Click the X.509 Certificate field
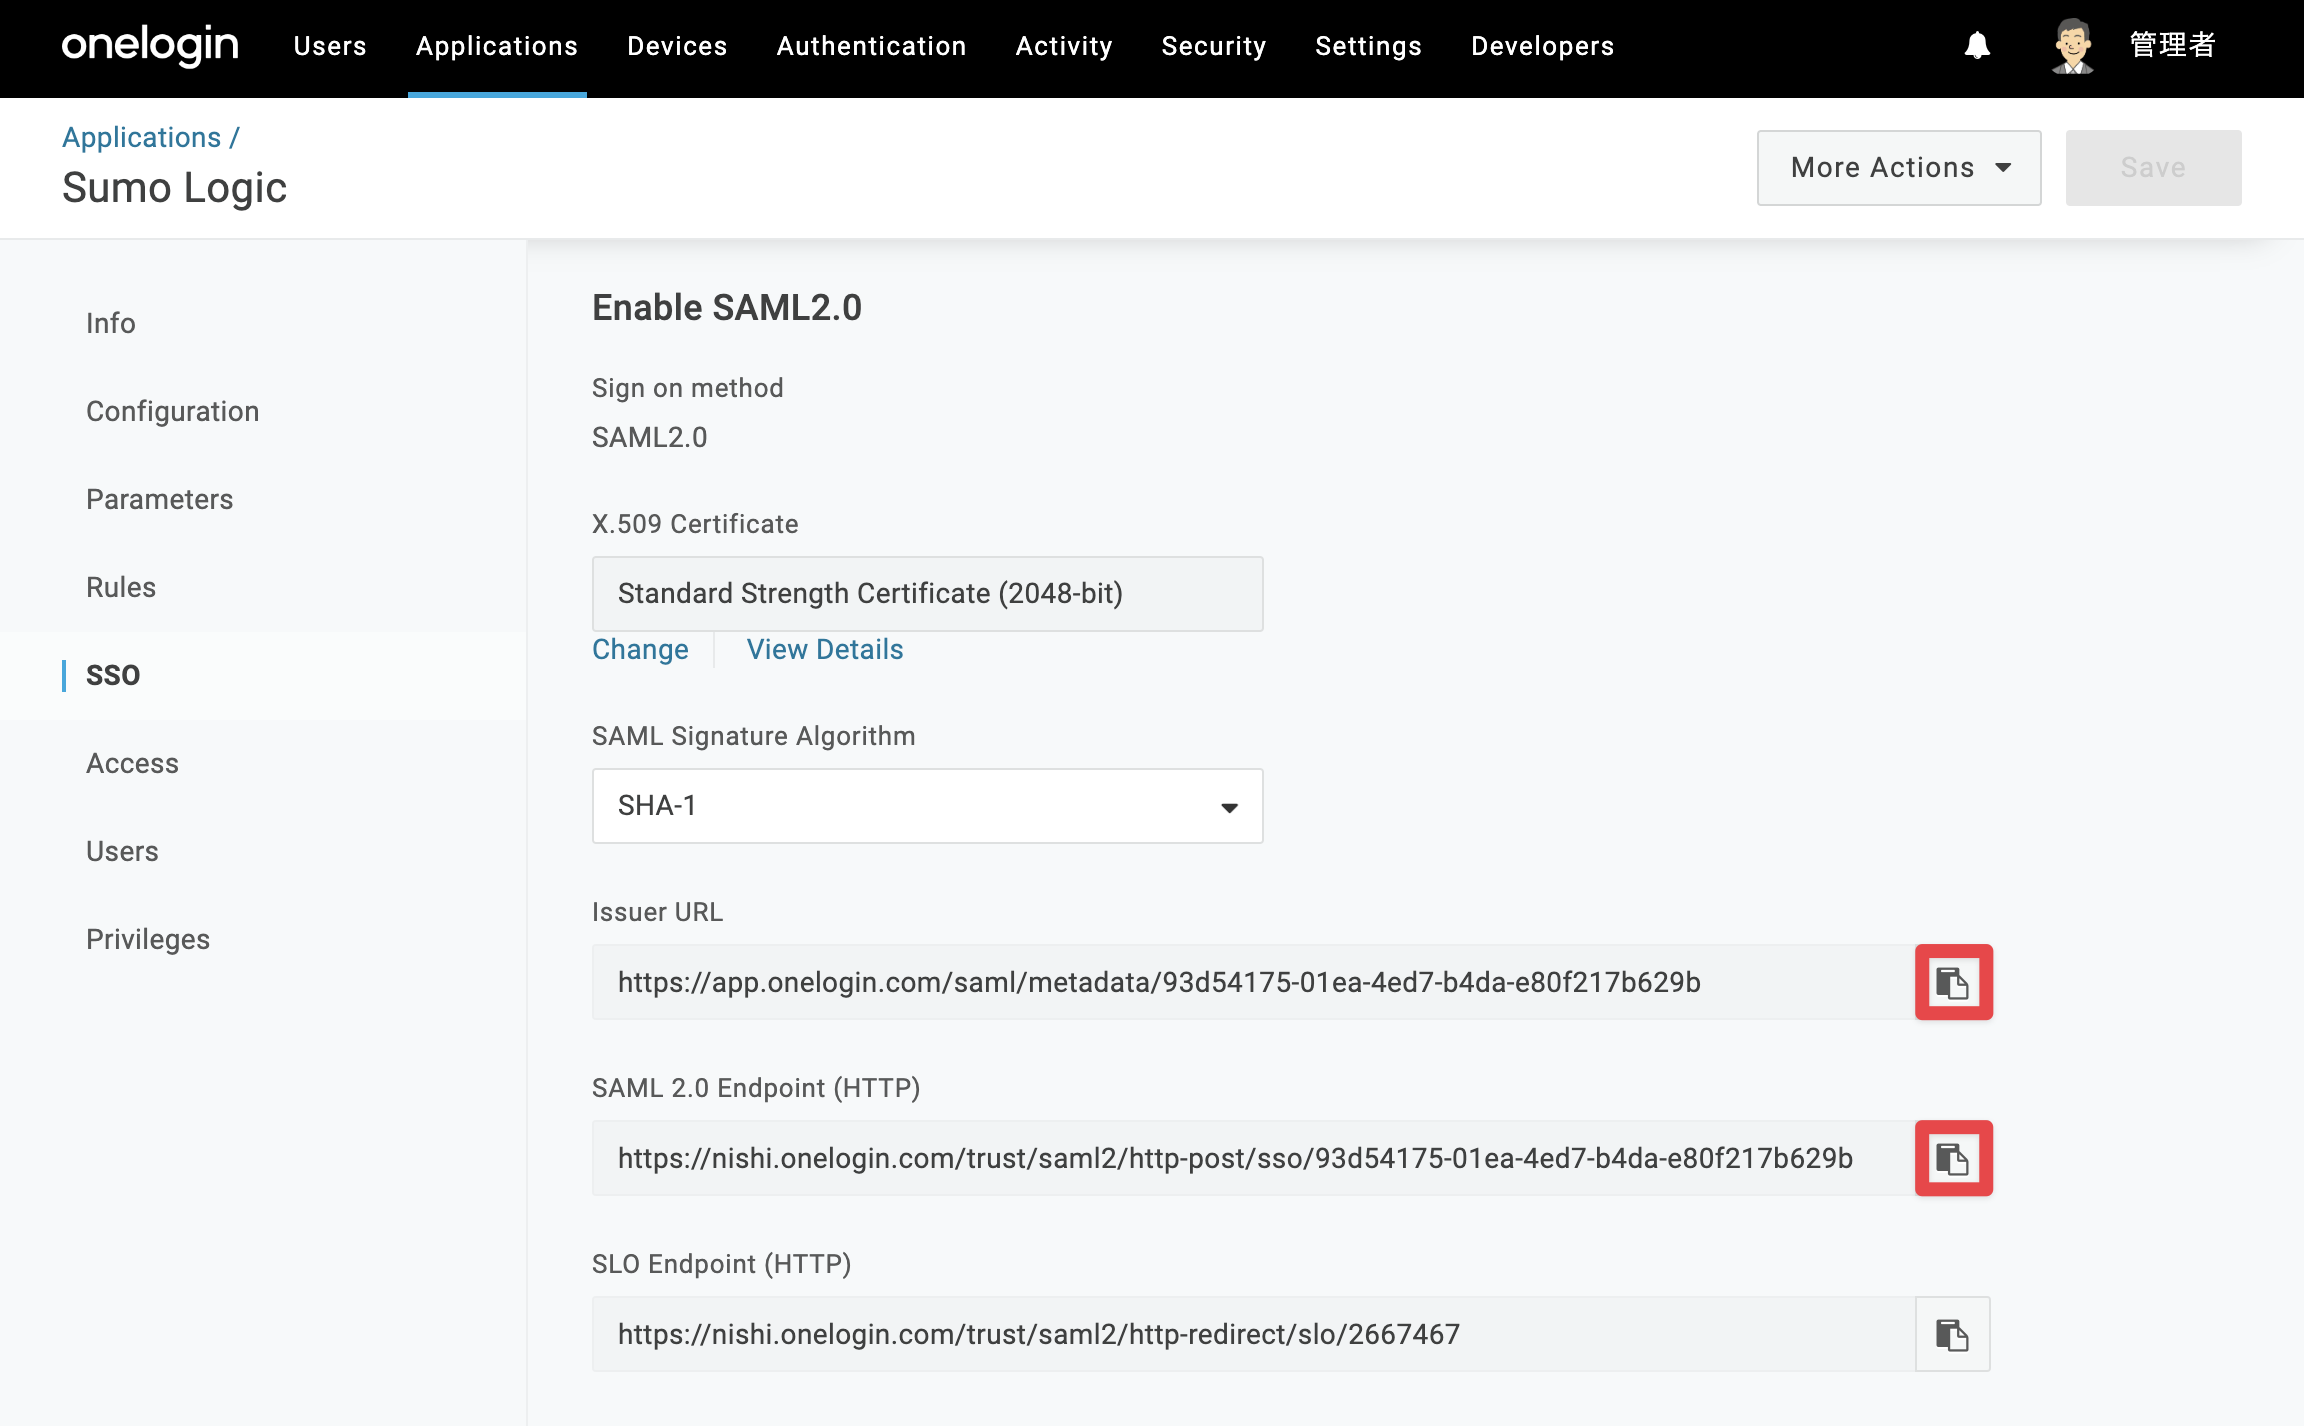2304x1426 pixels. 928,594
